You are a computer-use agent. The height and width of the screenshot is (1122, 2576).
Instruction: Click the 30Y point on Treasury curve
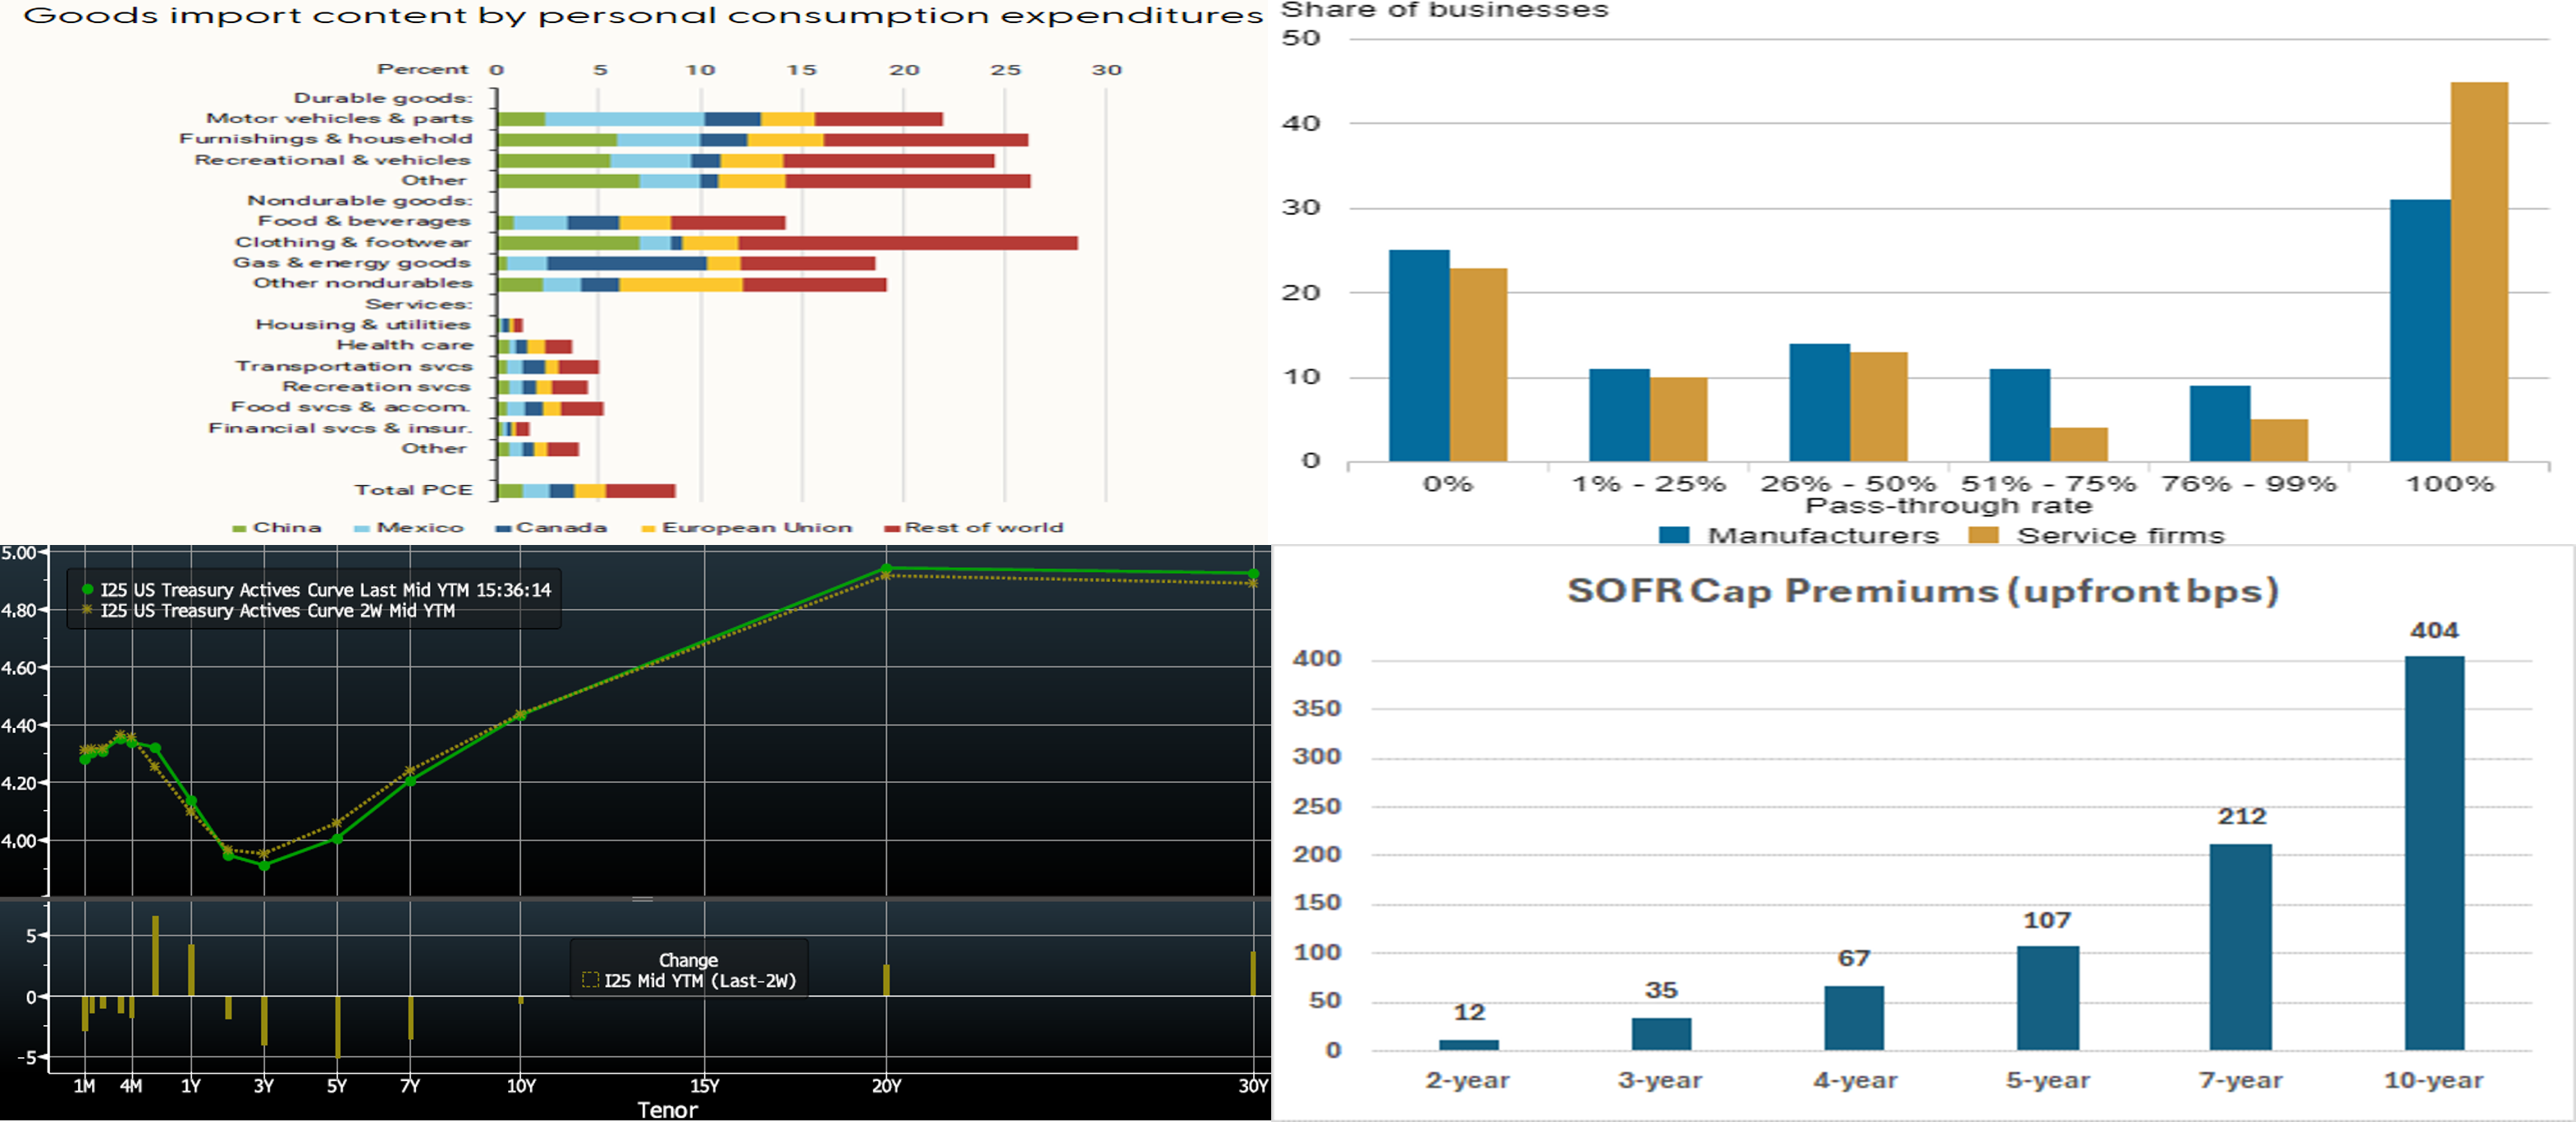1253,574
